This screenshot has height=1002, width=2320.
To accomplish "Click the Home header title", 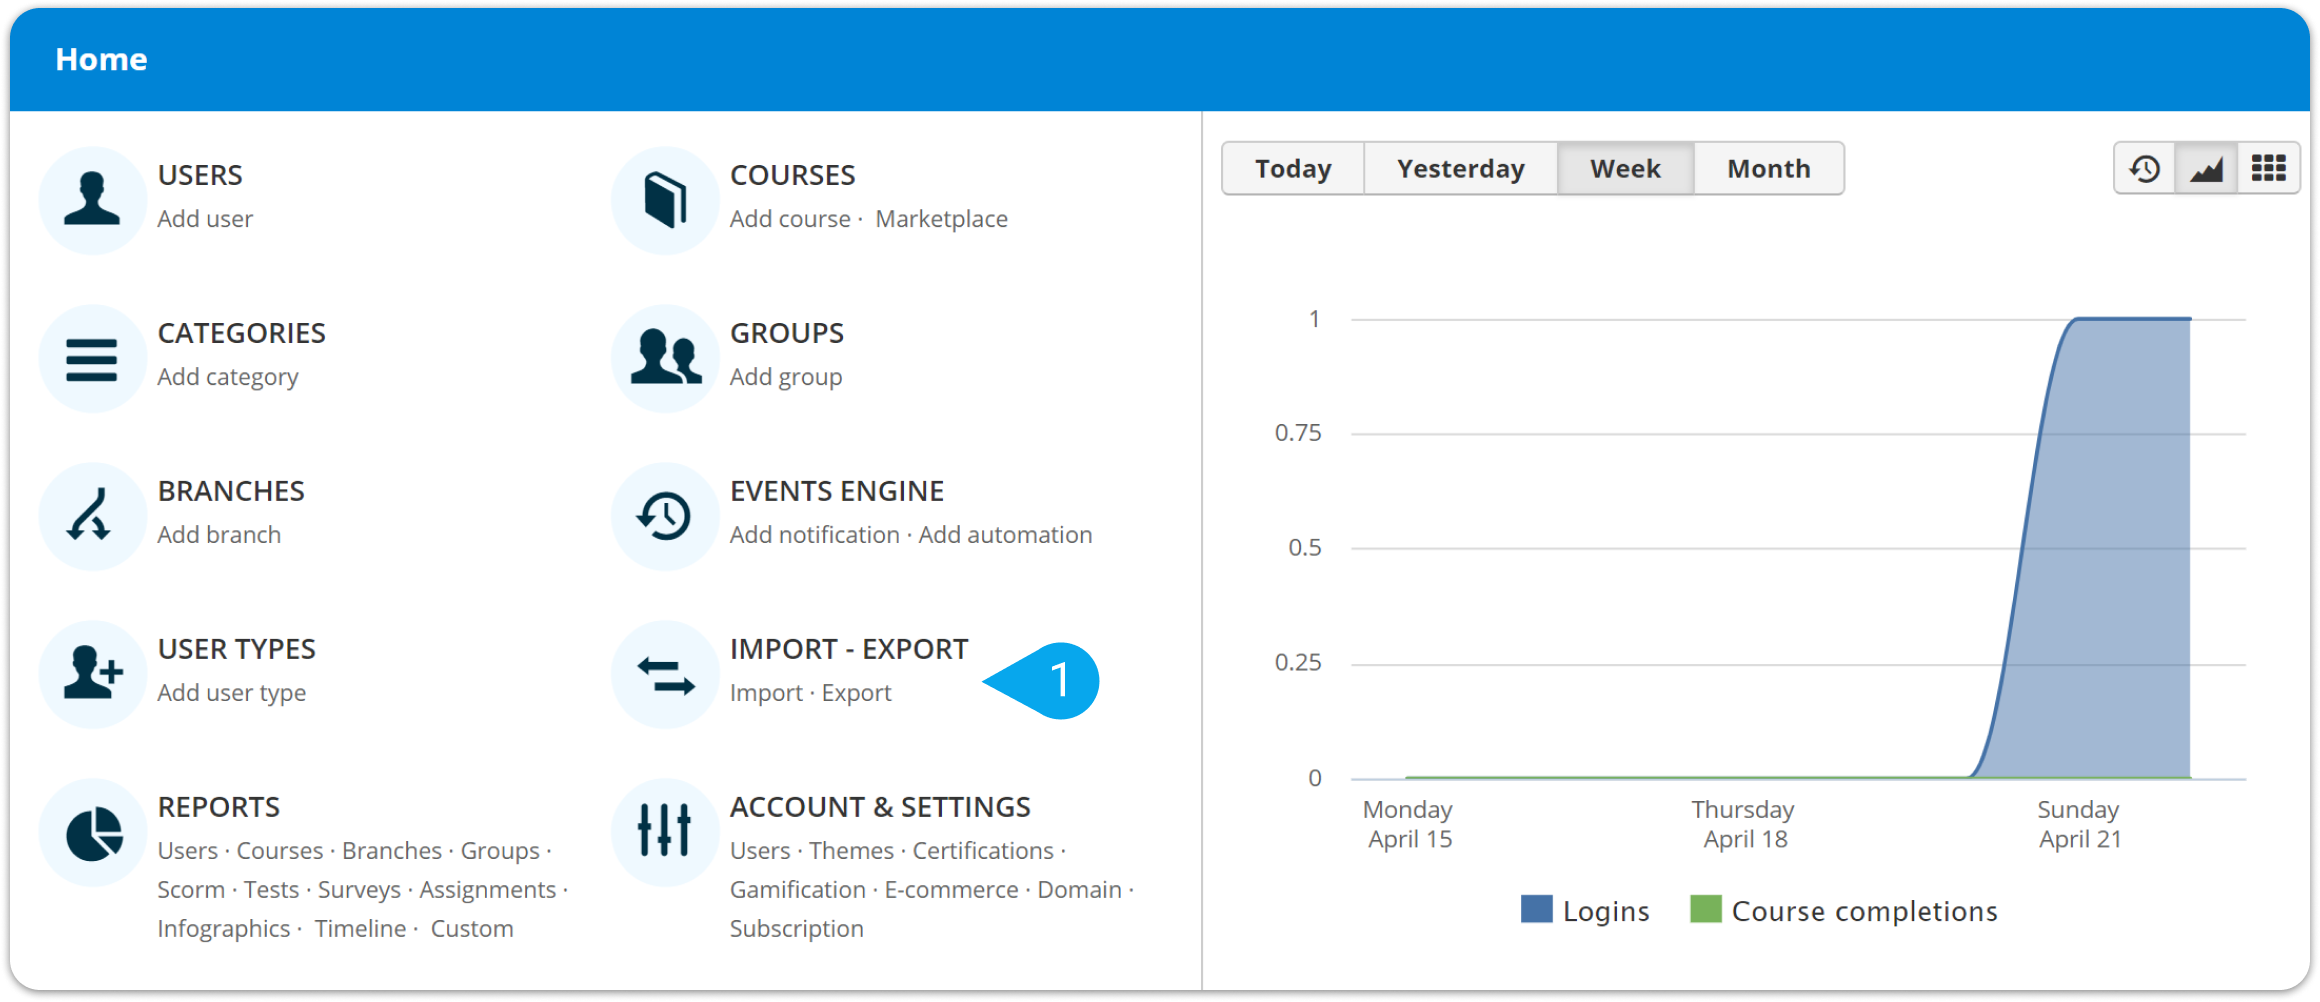I will (101, 60).
